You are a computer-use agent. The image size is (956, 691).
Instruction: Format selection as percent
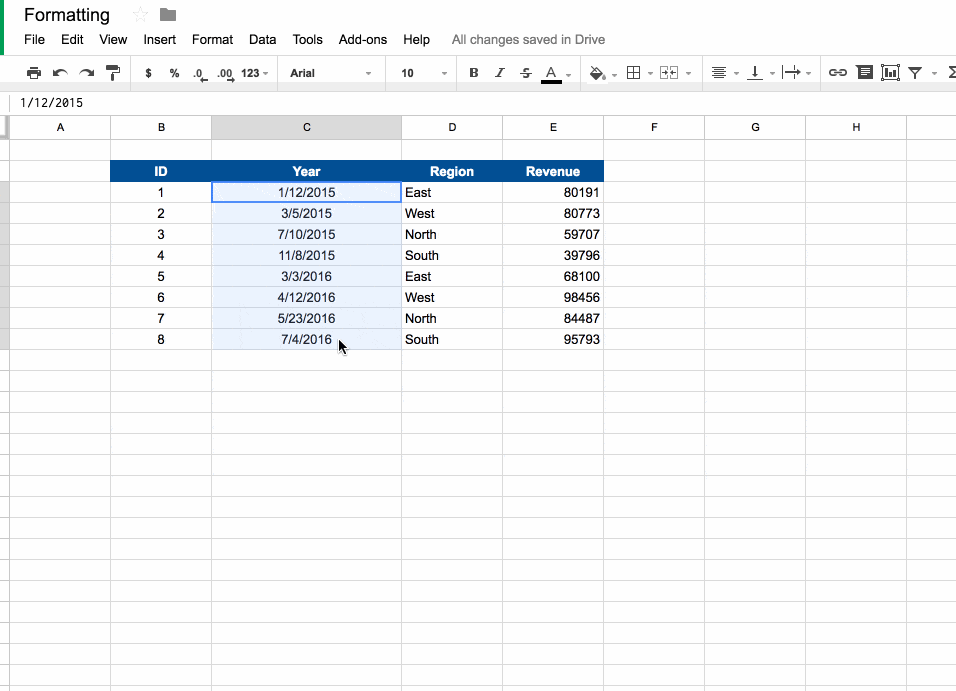[x=173, y=72]
